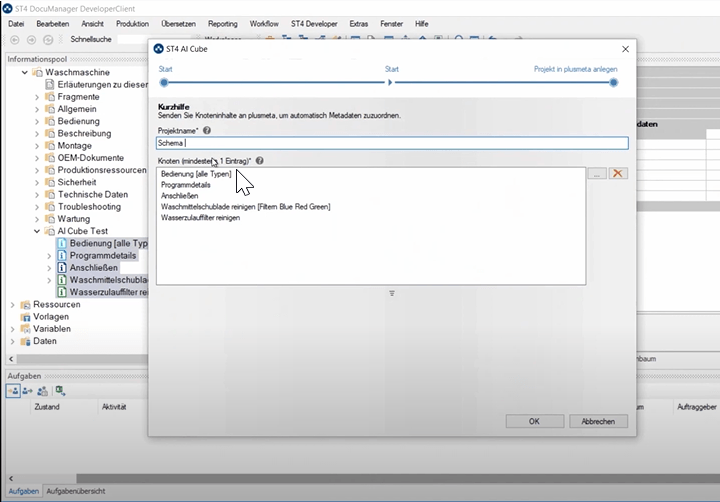Expand the Programmdetails tree node
Image resolution: width=720 pixels, height=502 pixels.
(49, 256)
